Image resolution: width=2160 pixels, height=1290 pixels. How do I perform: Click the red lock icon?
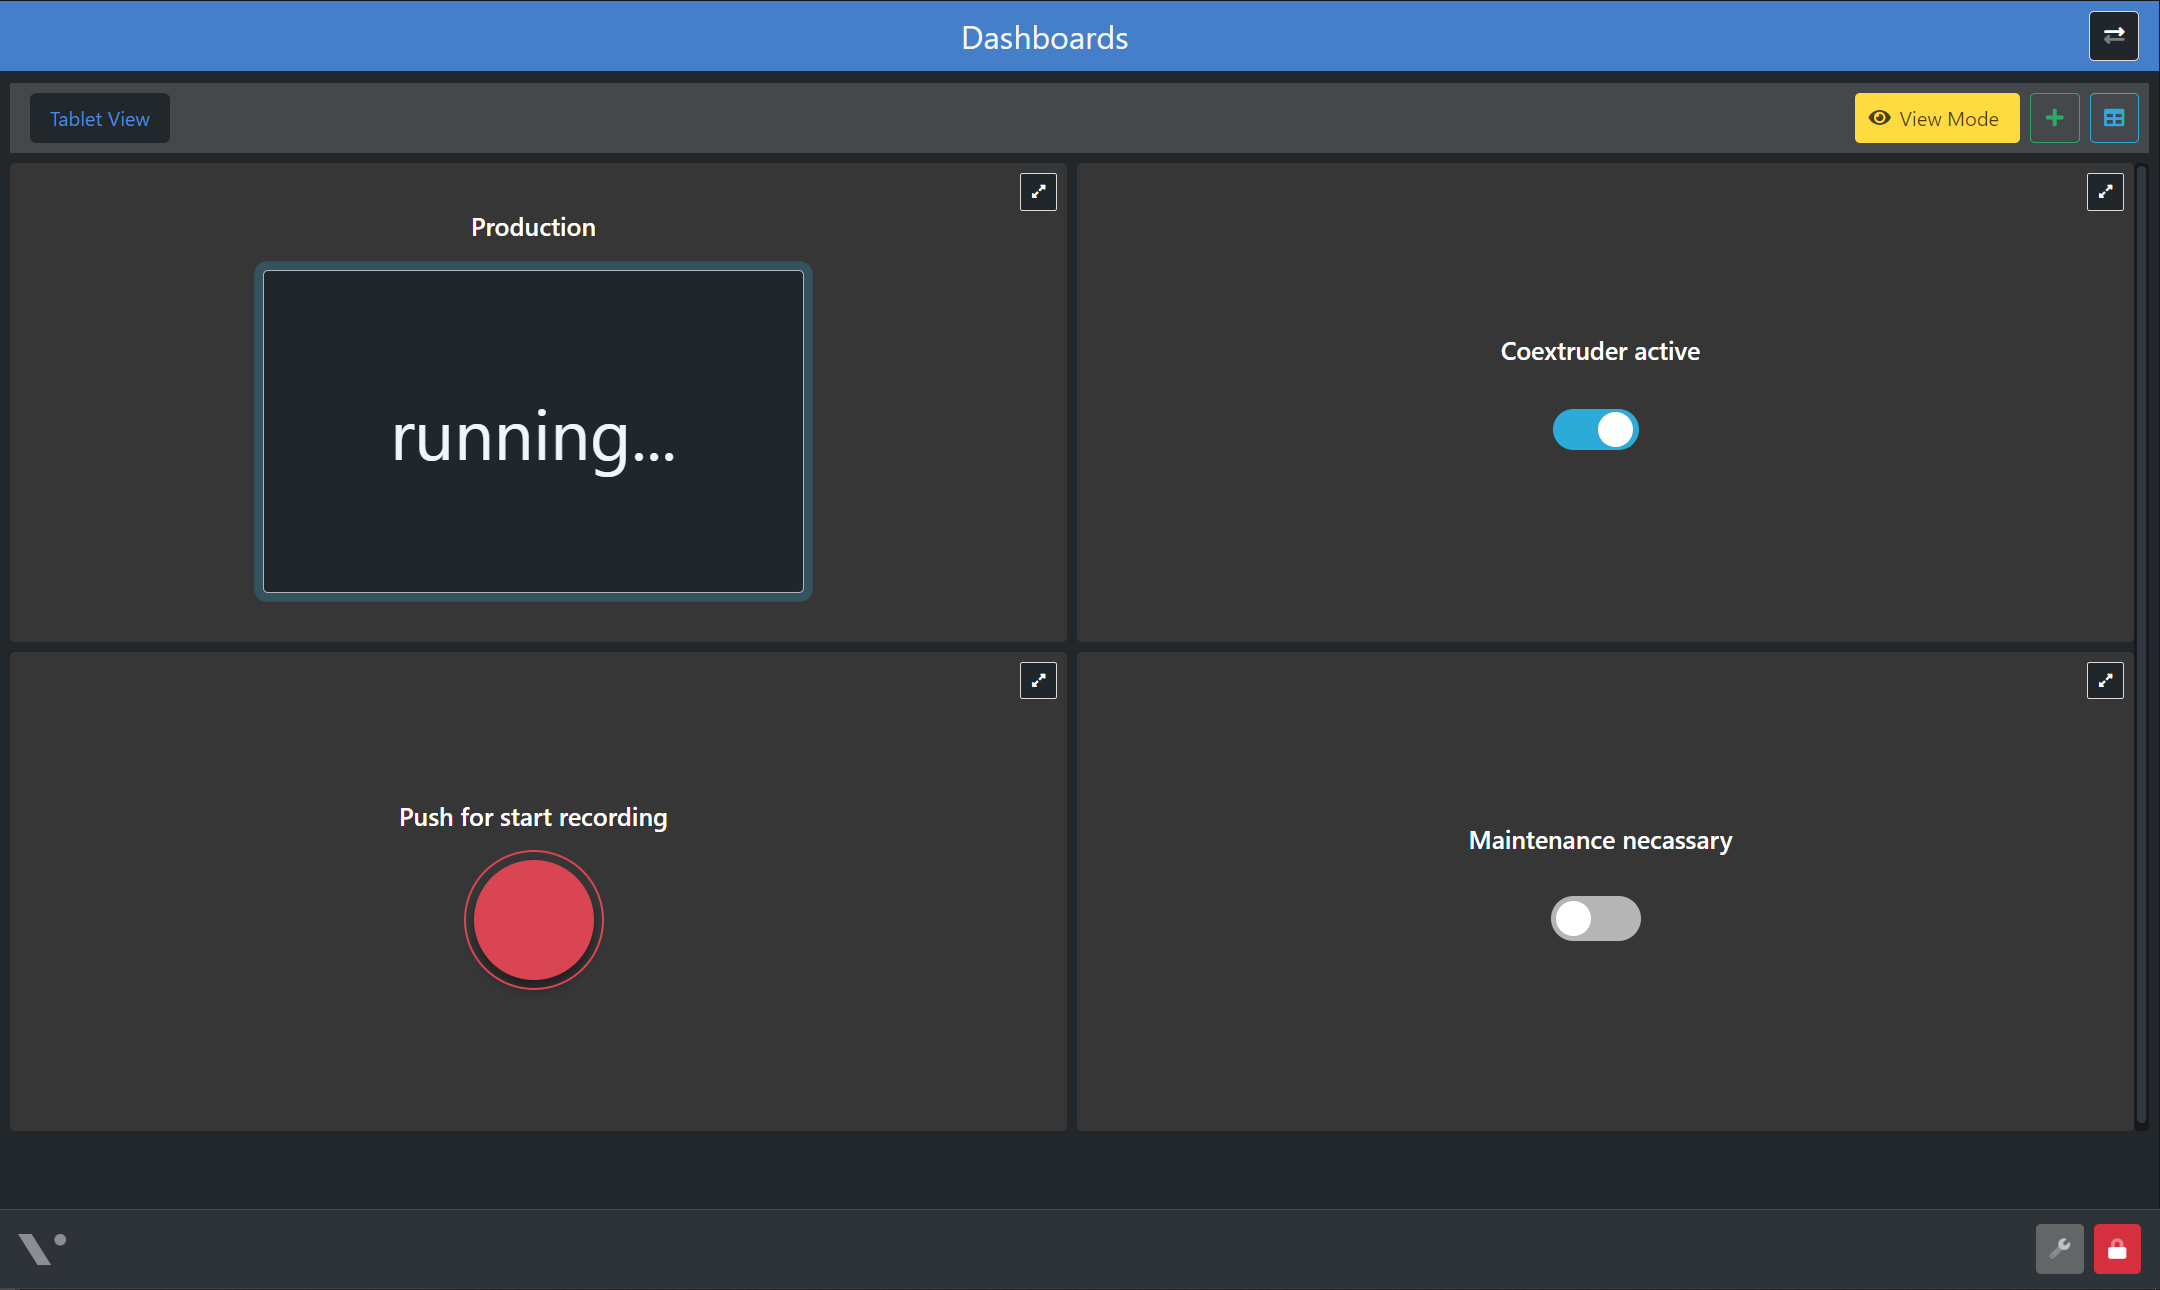pyautogui.click(x=2116, y=1248)
